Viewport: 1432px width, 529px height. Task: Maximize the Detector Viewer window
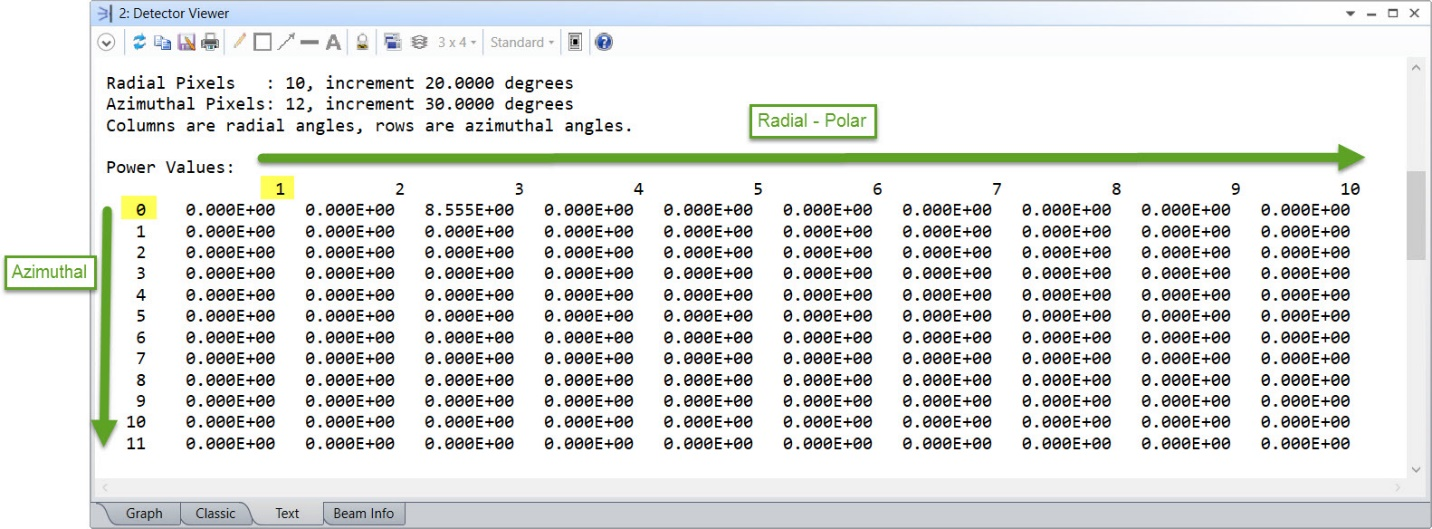coord(1394,13)
